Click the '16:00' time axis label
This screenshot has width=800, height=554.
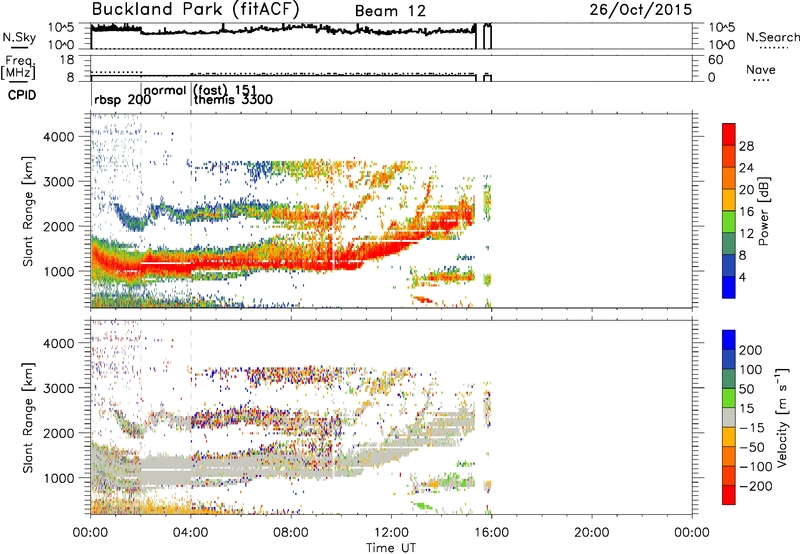click(x=491, y=533)
